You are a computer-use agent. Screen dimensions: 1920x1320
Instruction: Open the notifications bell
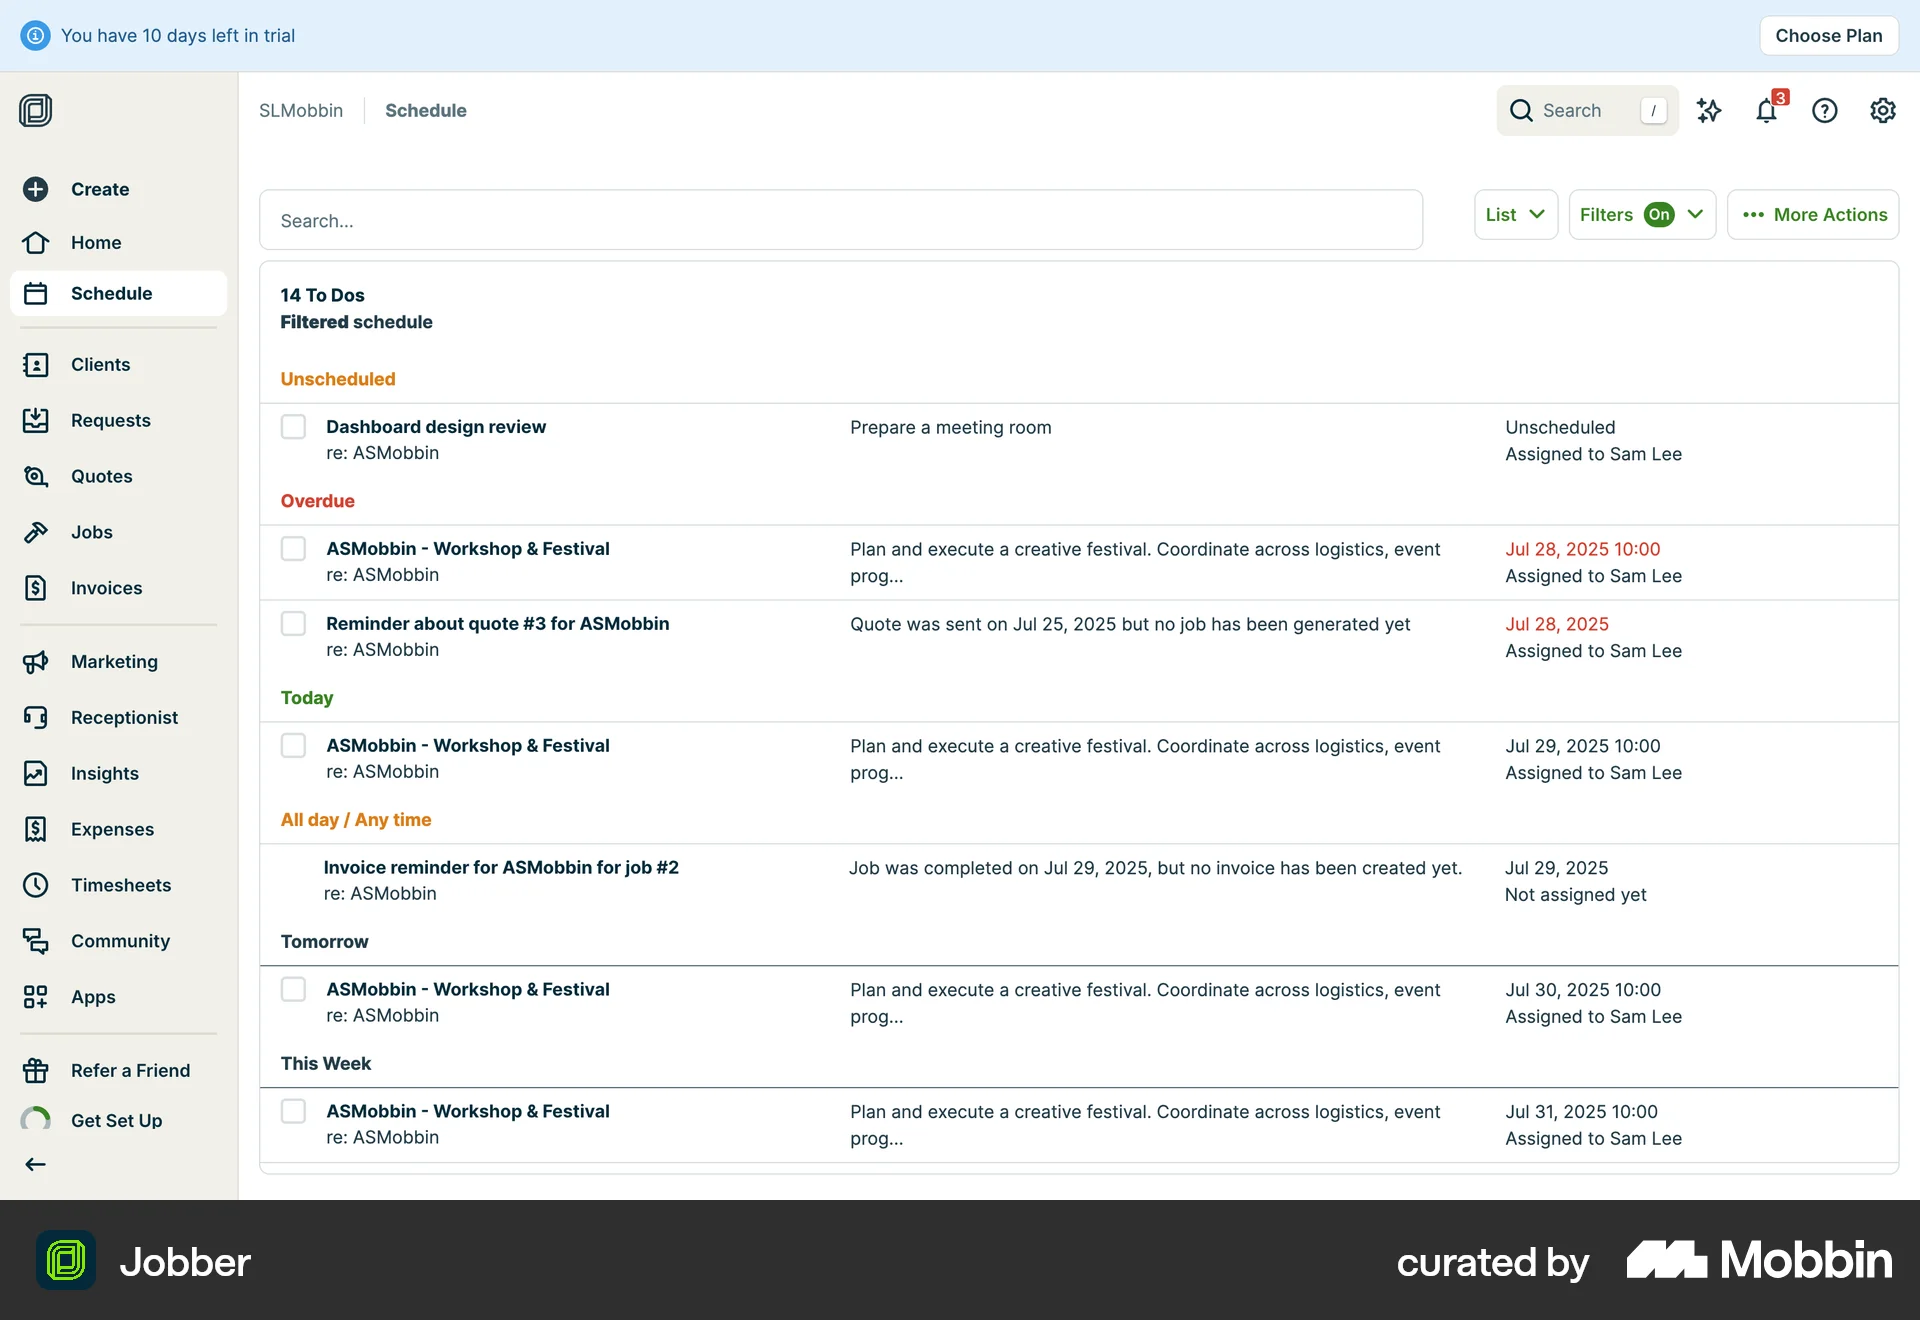[x=1766, y=111]
